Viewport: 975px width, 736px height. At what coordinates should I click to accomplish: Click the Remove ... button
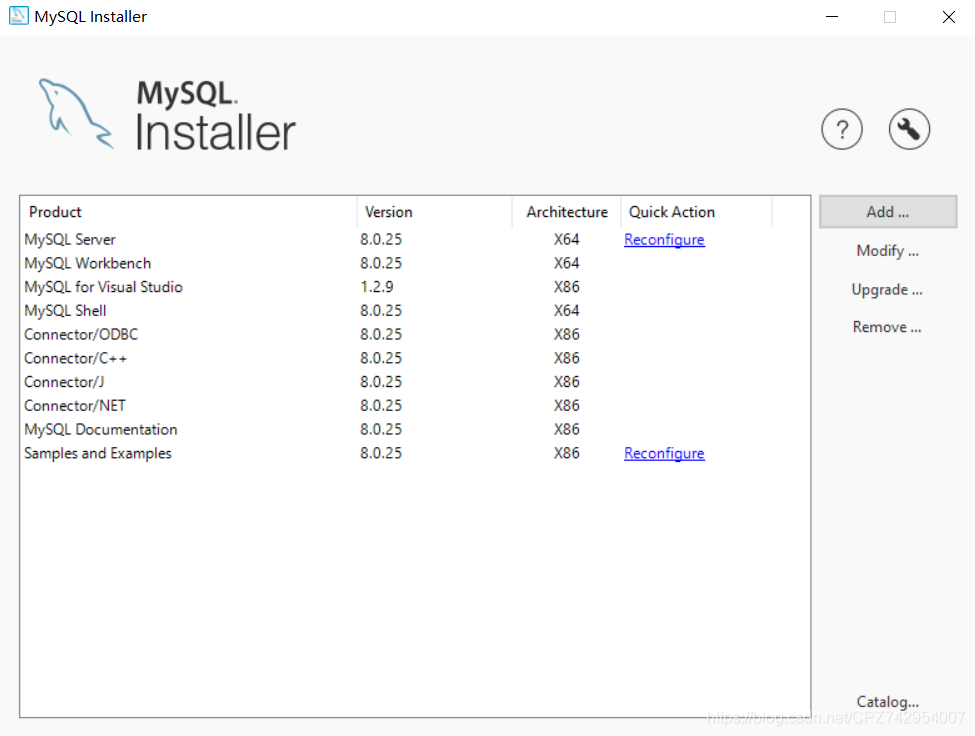(x=887, y=327)
